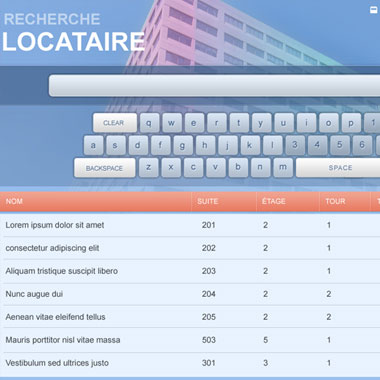The width and height of the screenshot is (380, 380).
Task: Tap the n key
Action: 260,168
